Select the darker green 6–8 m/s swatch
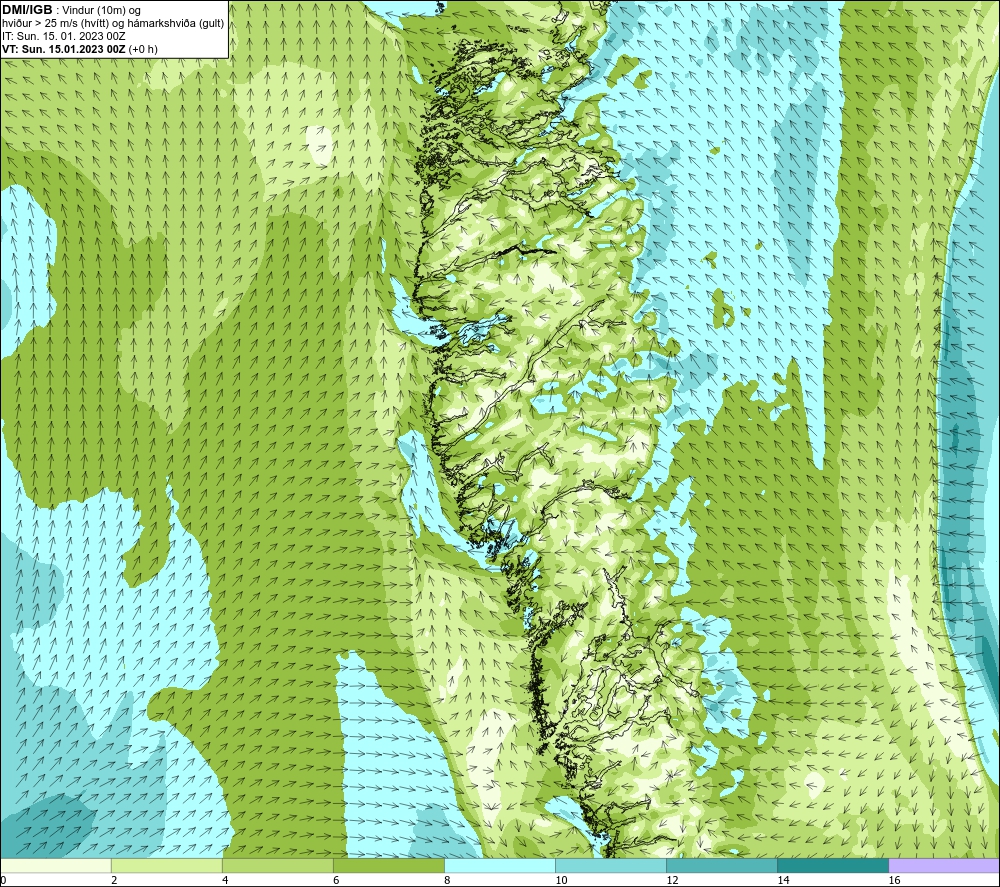Viewport: 1000px width, 887px height. 388,865
